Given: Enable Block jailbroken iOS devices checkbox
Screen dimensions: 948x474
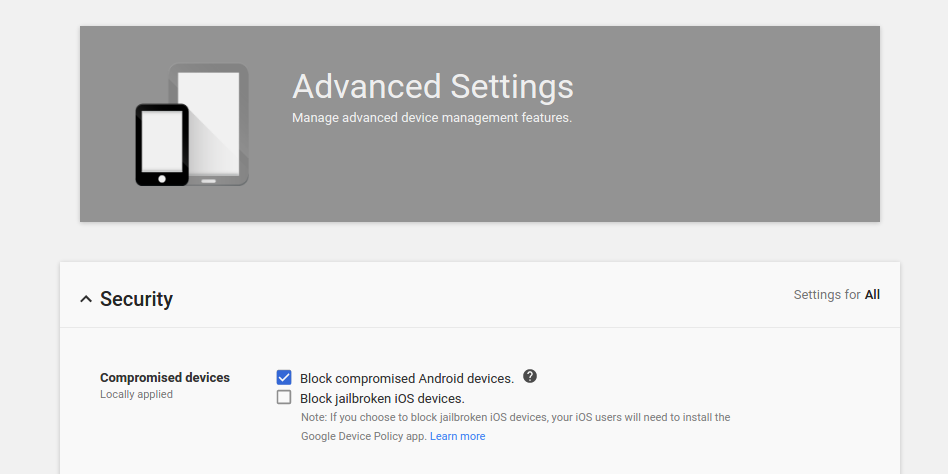Looking at the screenshot, I should pos(284,398).
